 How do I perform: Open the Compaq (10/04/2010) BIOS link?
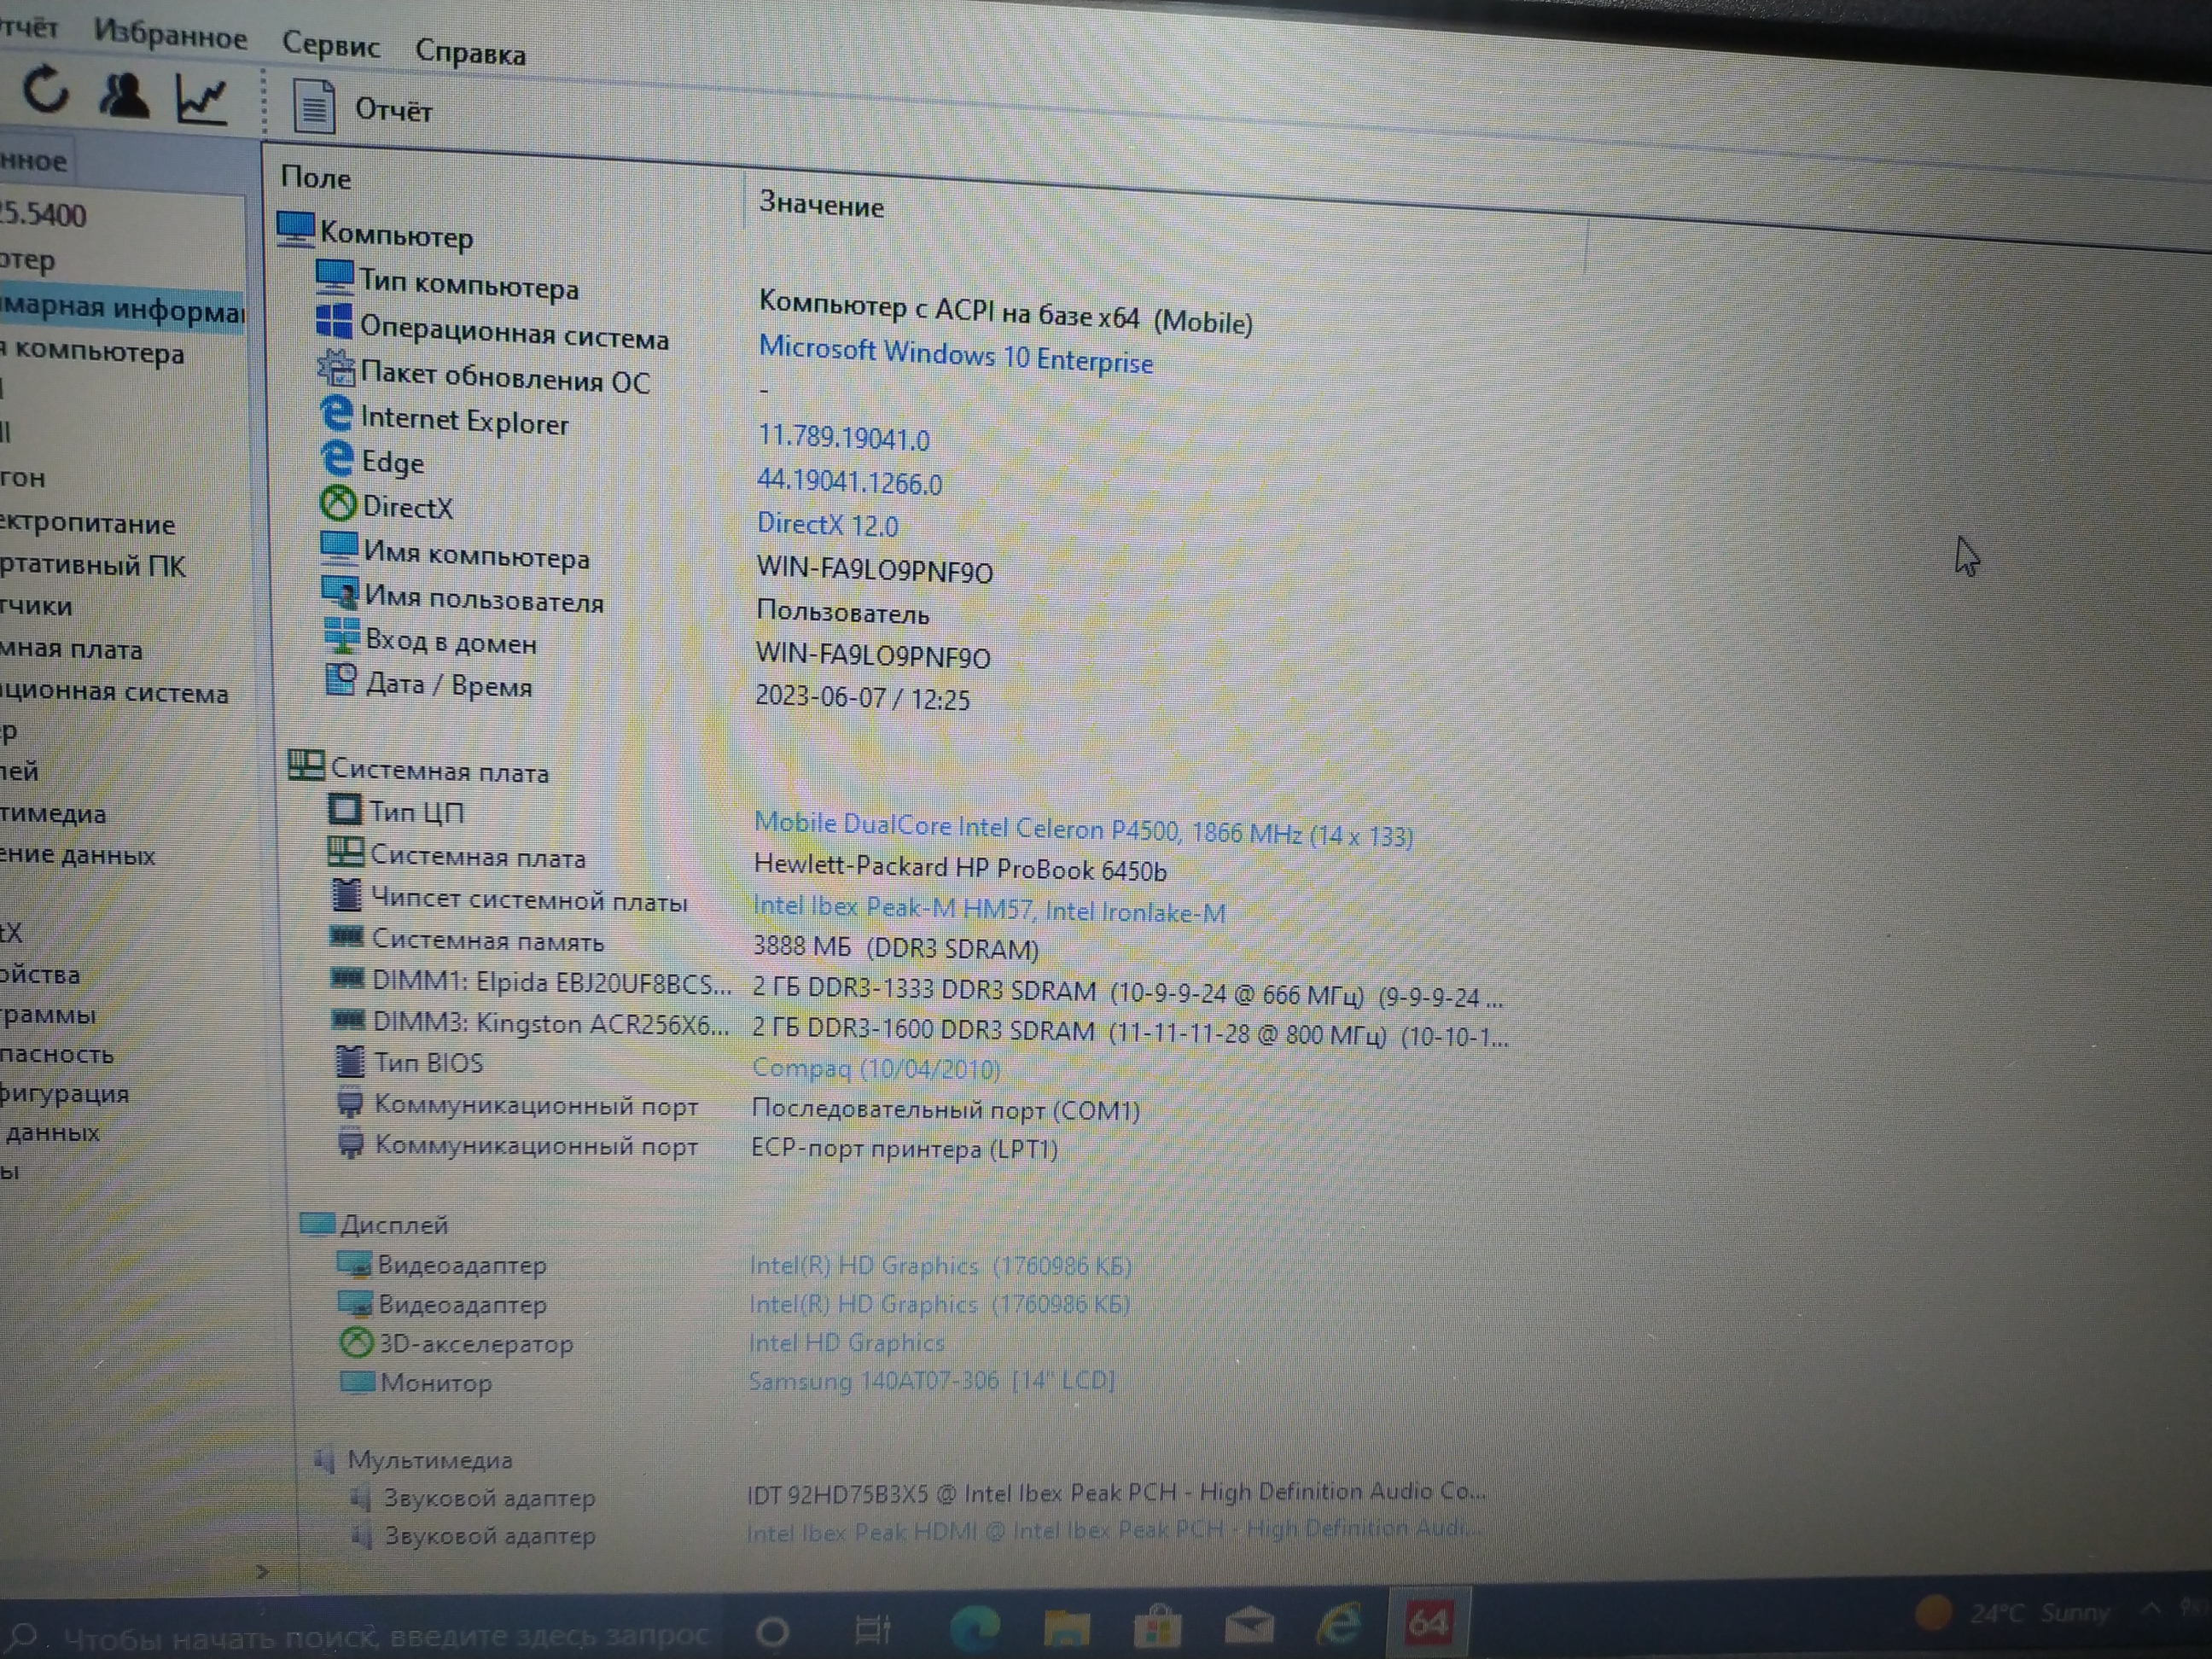[x=876, y=1068]
